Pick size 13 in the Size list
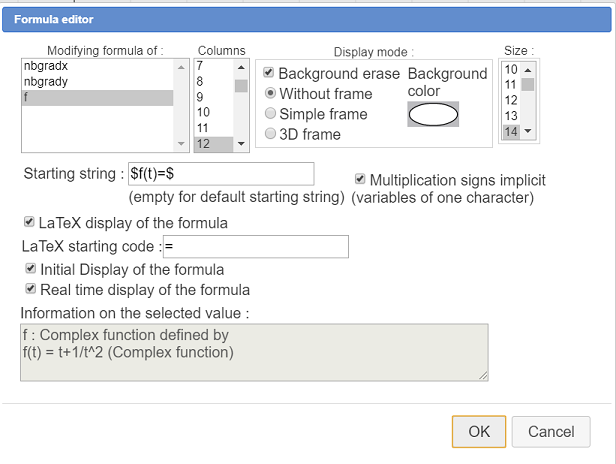The height and width of the screenshot is (464, 616). click(511, 116)
